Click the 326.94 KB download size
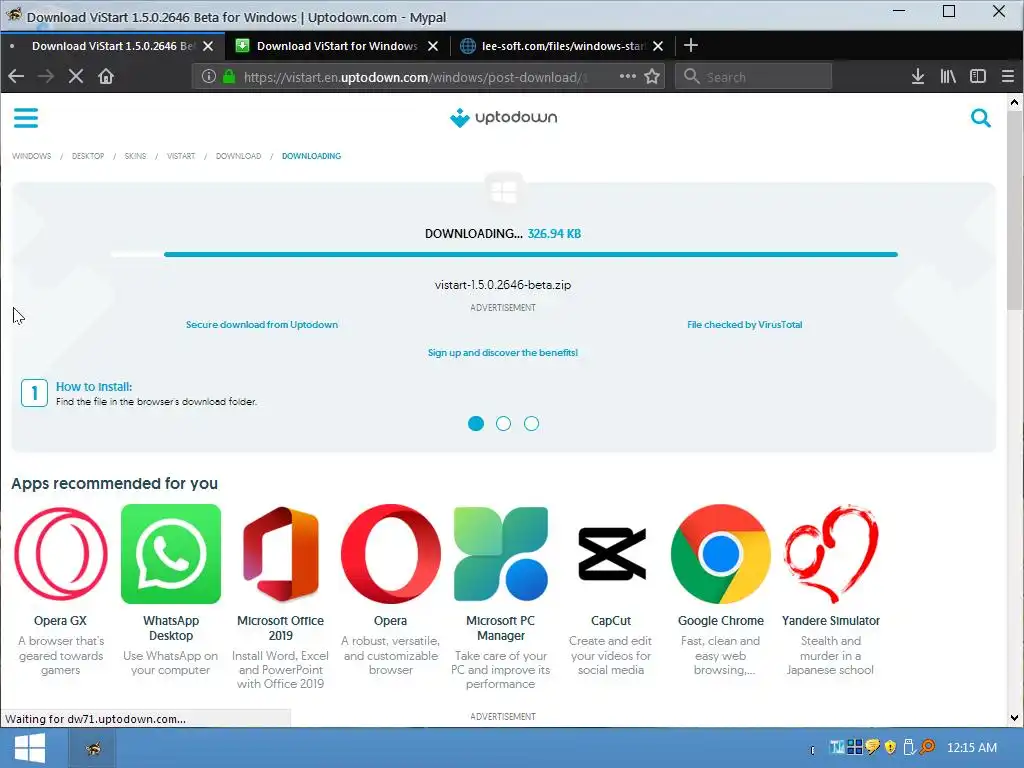 [554, 234]
